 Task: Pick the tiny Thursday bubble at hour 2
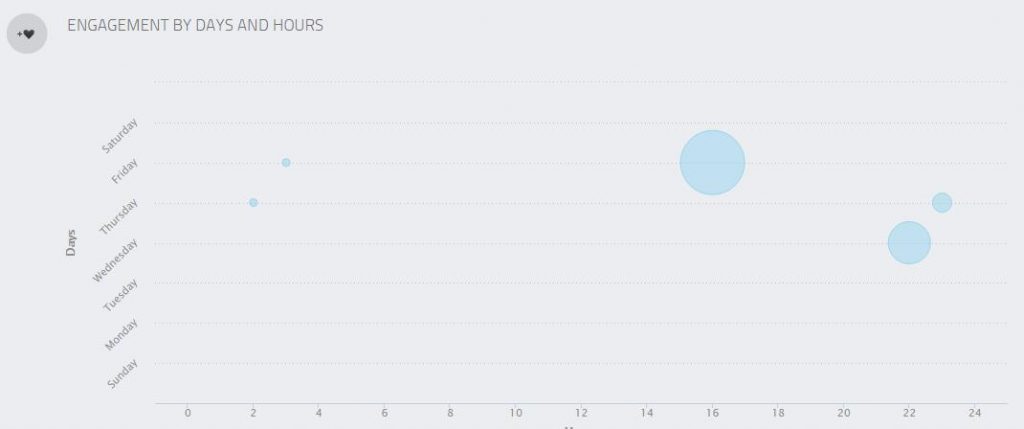(x=253, y=202)
